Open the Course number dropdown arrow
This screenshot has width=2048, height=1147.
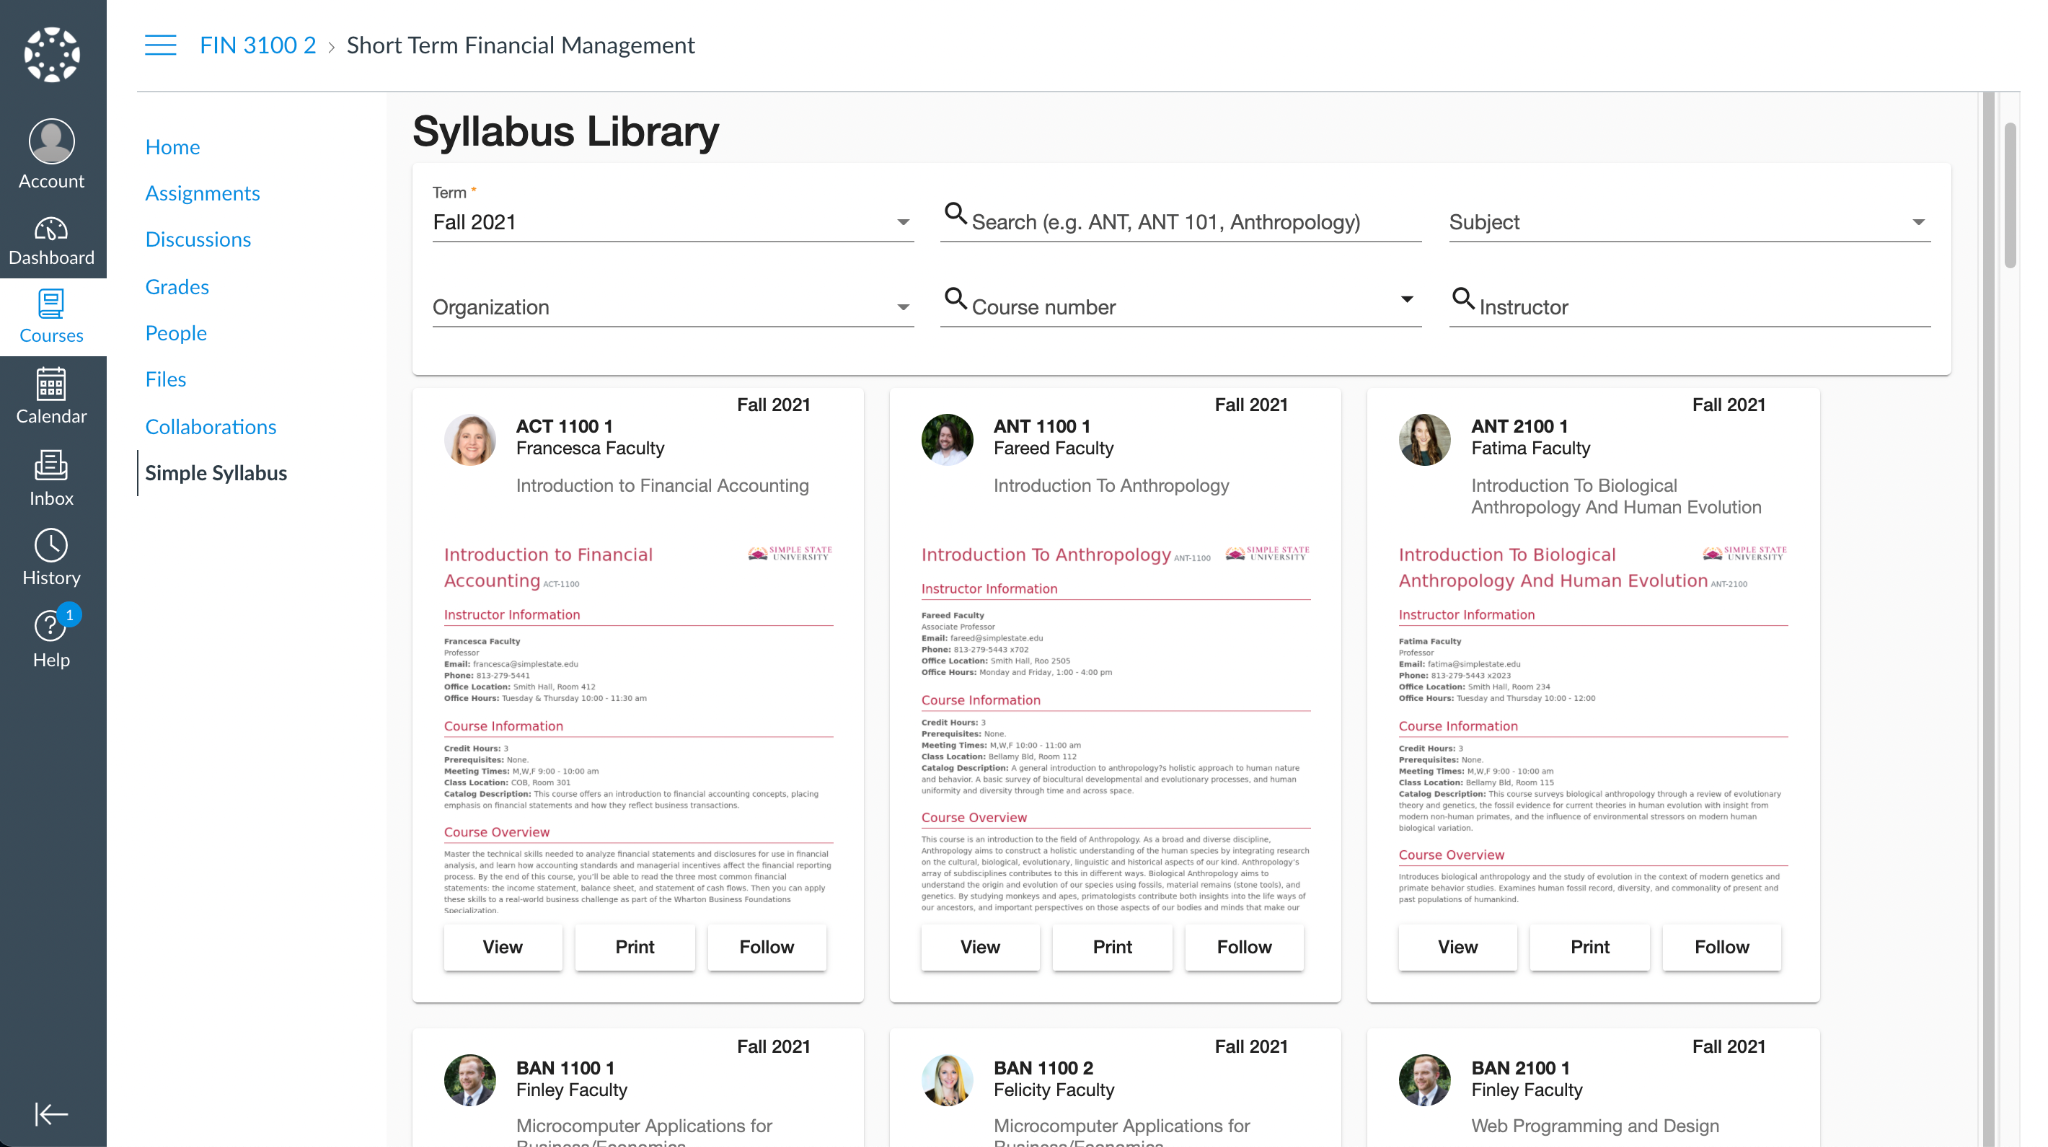pyautogui.click(x=1407, y=299)
